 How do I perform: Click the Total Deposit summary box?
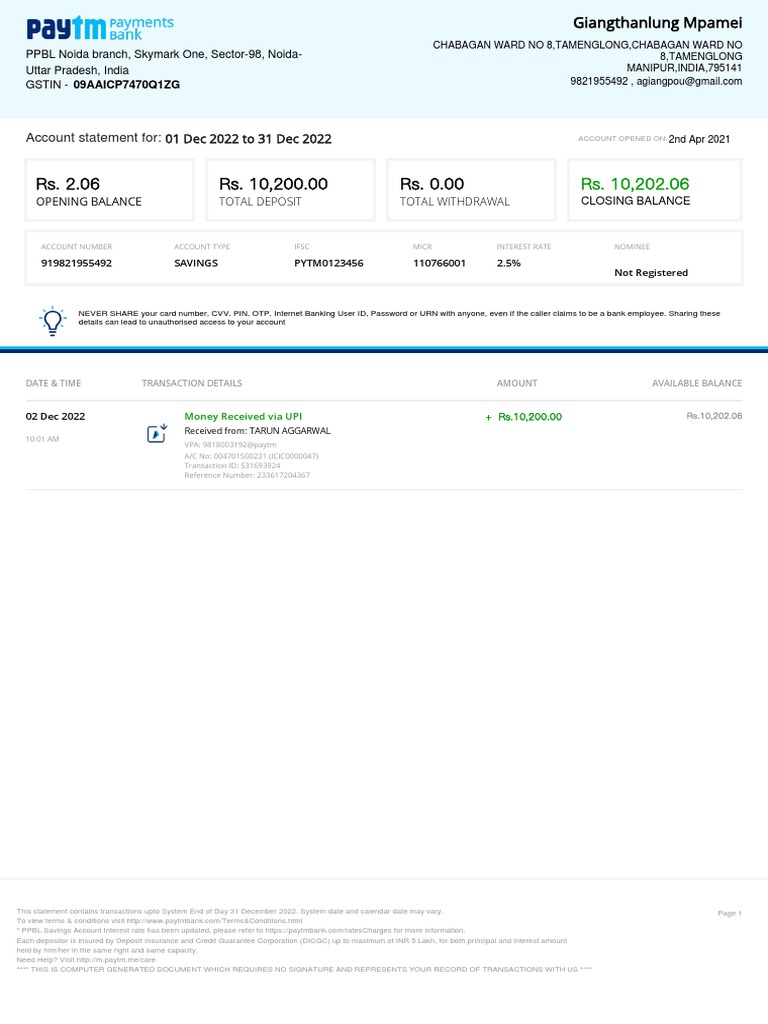point(290,190)
